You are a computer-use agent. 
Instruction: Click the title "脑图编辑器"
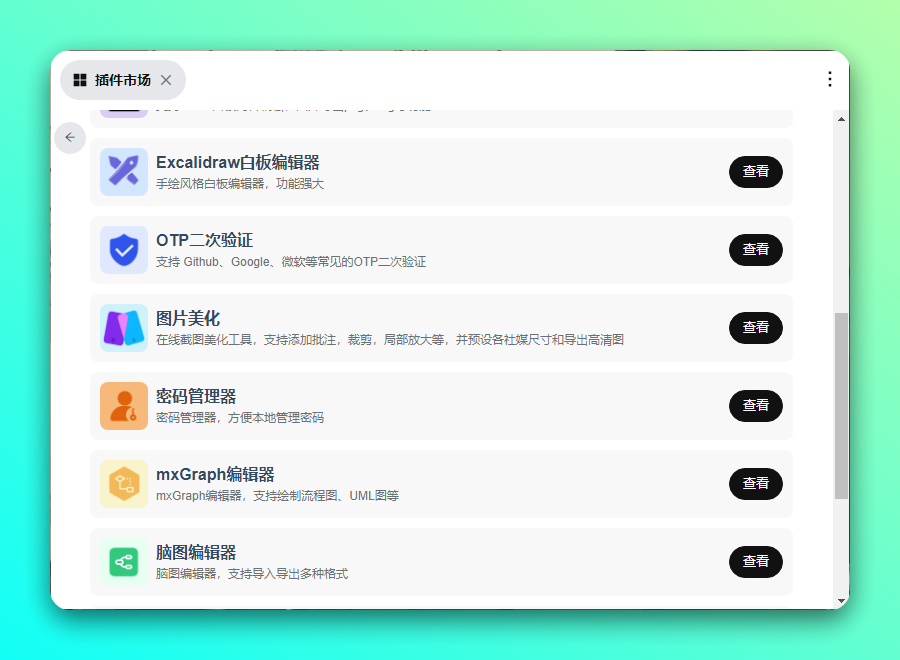pos(196,553)
